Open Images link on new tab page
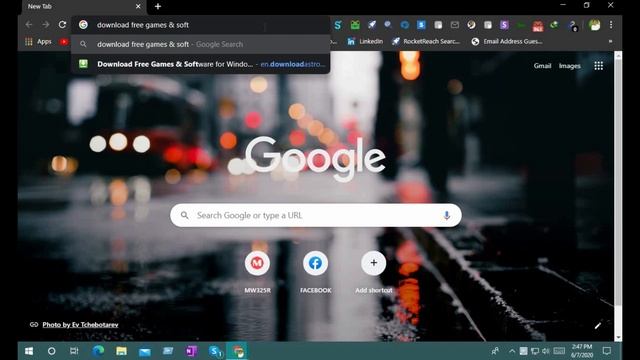The height and width of the screenshot is (360, 640). [569, 66]
